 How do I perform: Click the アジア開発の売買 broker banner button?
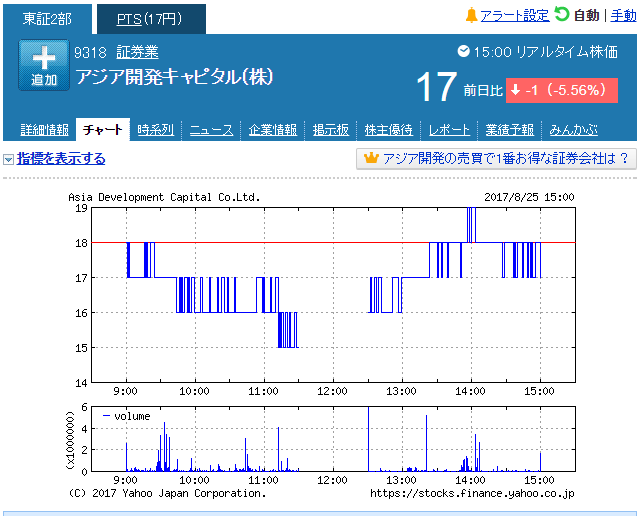click(496, 158)
